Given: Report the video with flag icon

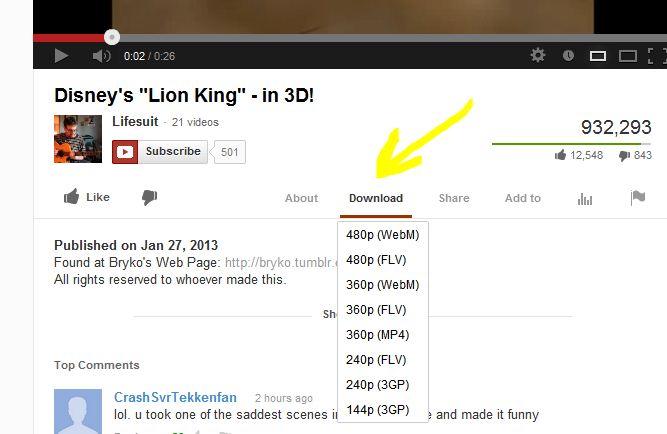Looking at the screenshot, I should (638, 197).
